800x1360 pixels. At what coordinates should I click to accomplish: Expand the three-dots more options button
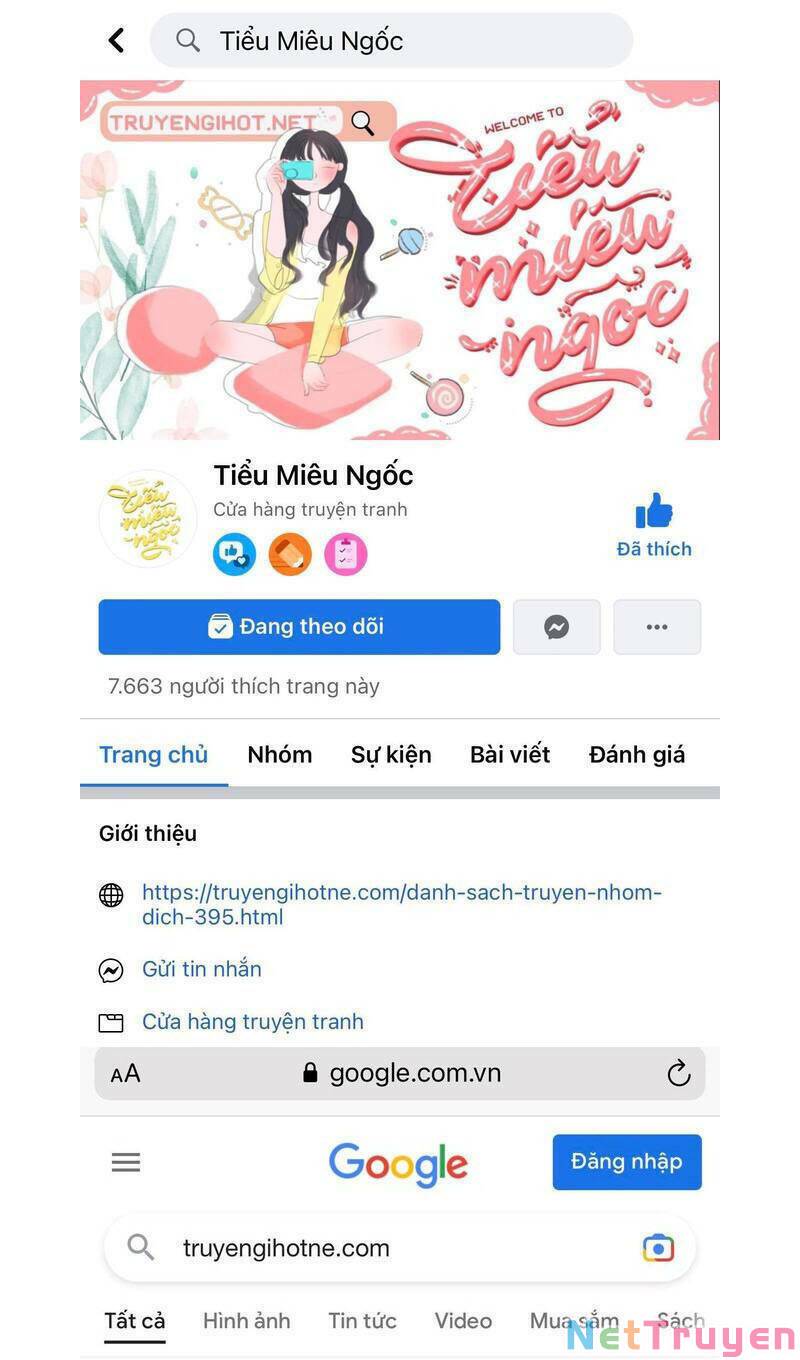(x=657, y=627)
